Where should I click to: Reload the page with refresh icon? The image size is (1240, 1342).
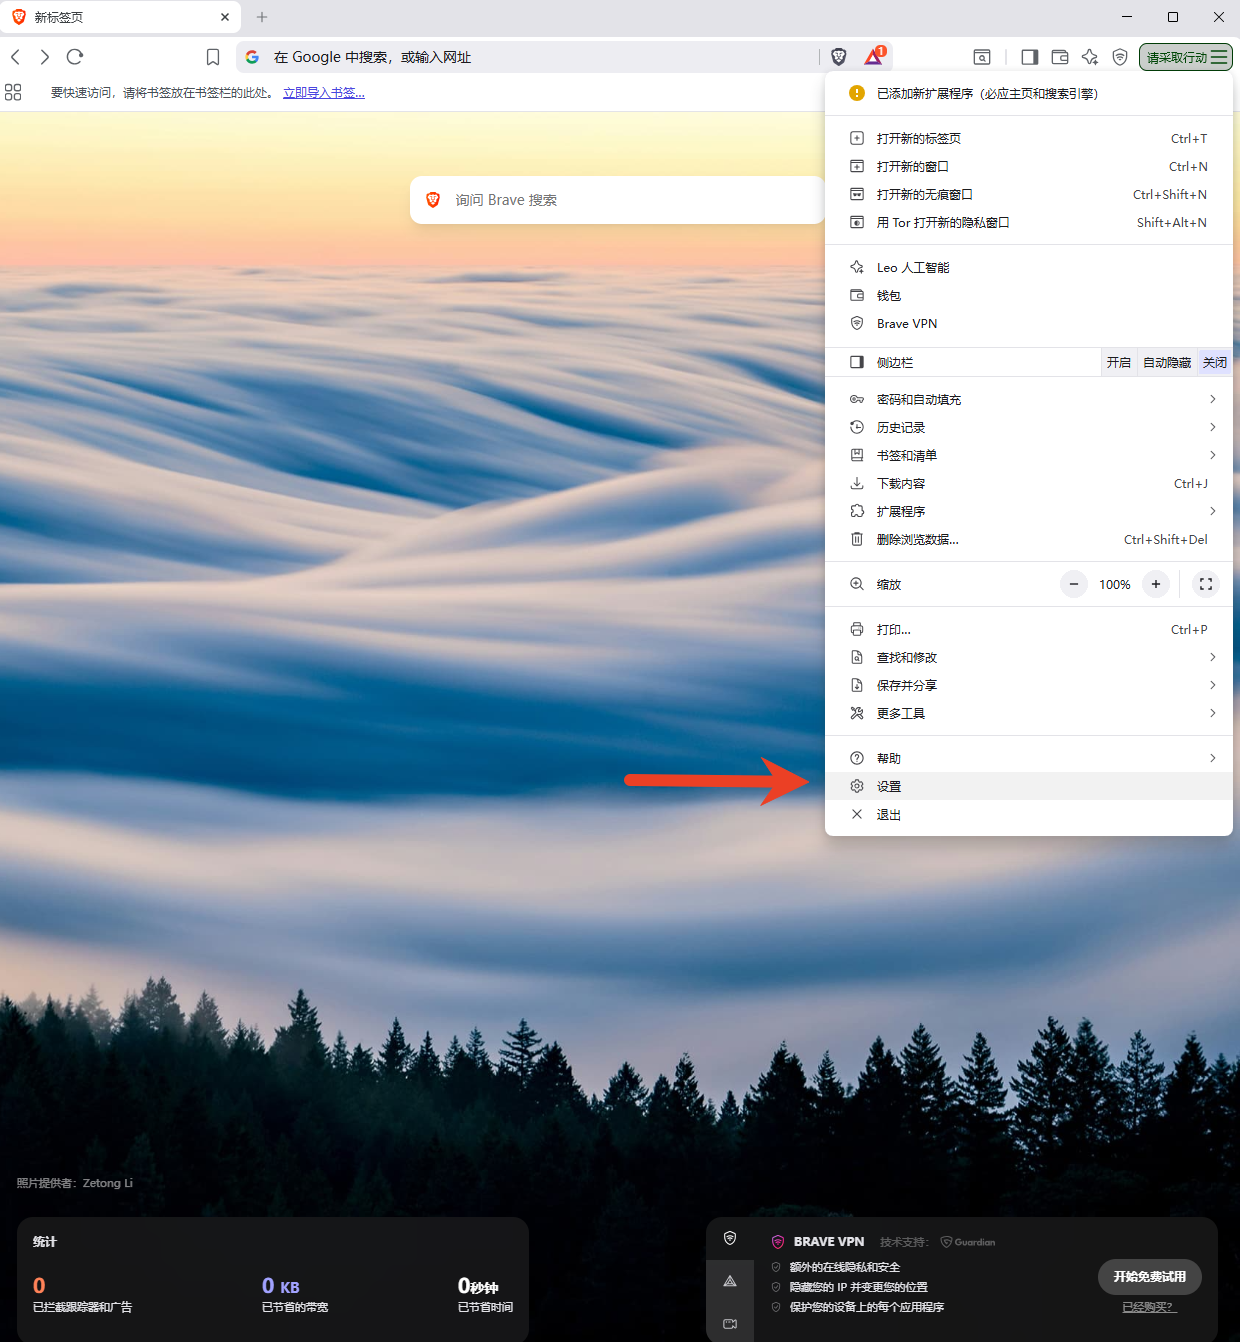click(75, 57)
